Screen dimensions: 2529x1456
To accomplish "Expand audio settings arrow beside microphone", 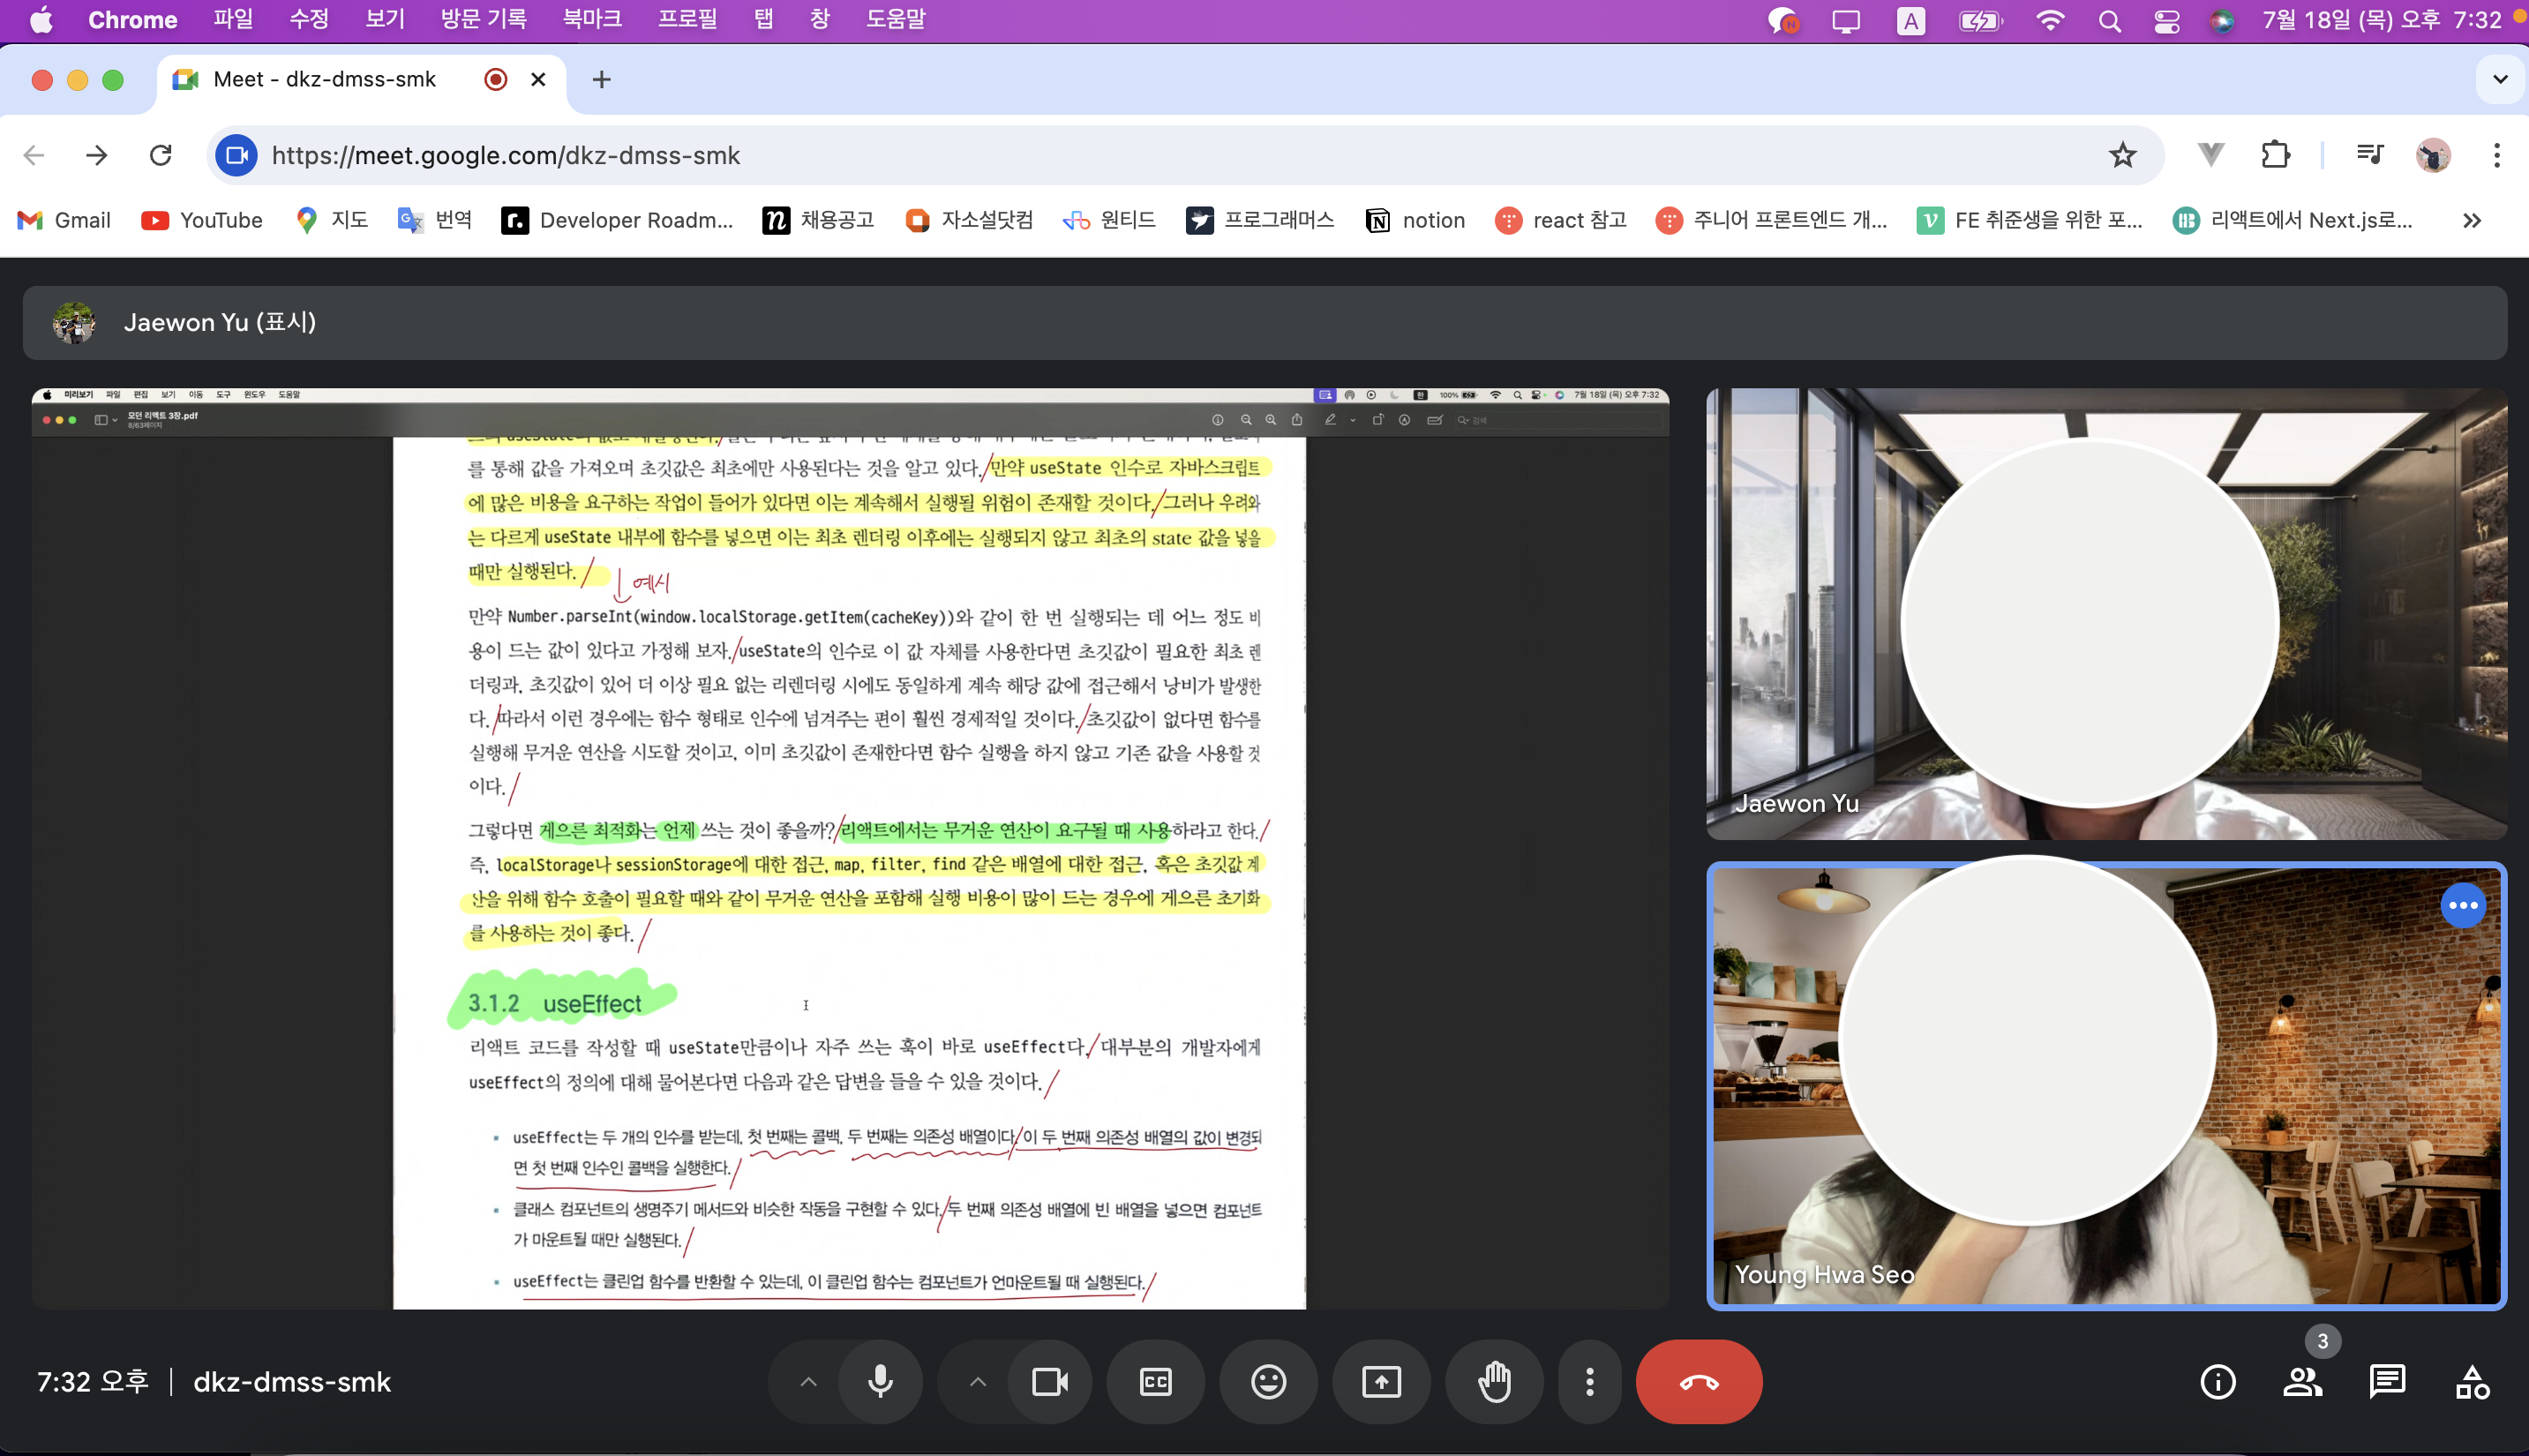I will 808,1382.
